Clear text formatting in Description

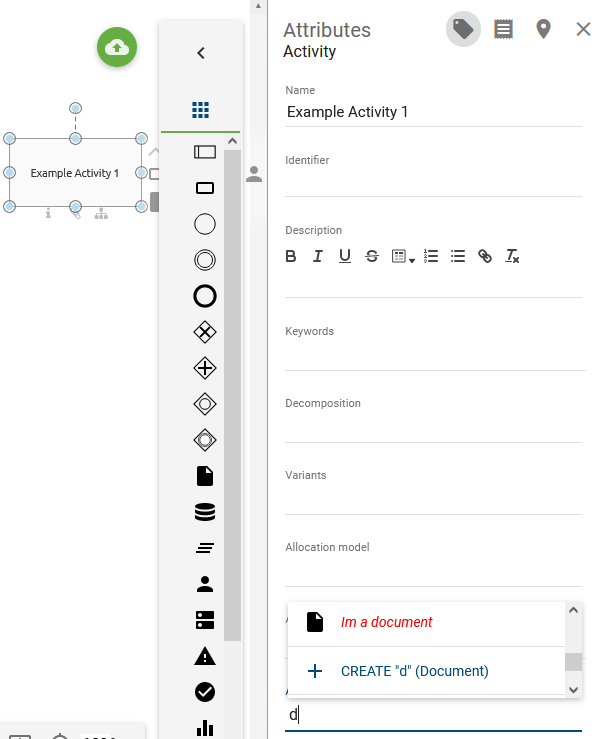(512, 256)
